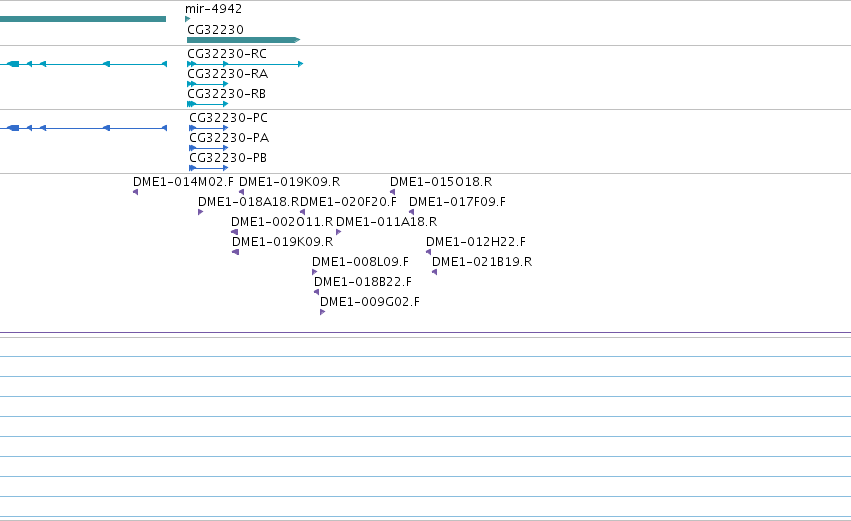
Task: Open transcript label CG32230-RA
Action: coord(227,74)
